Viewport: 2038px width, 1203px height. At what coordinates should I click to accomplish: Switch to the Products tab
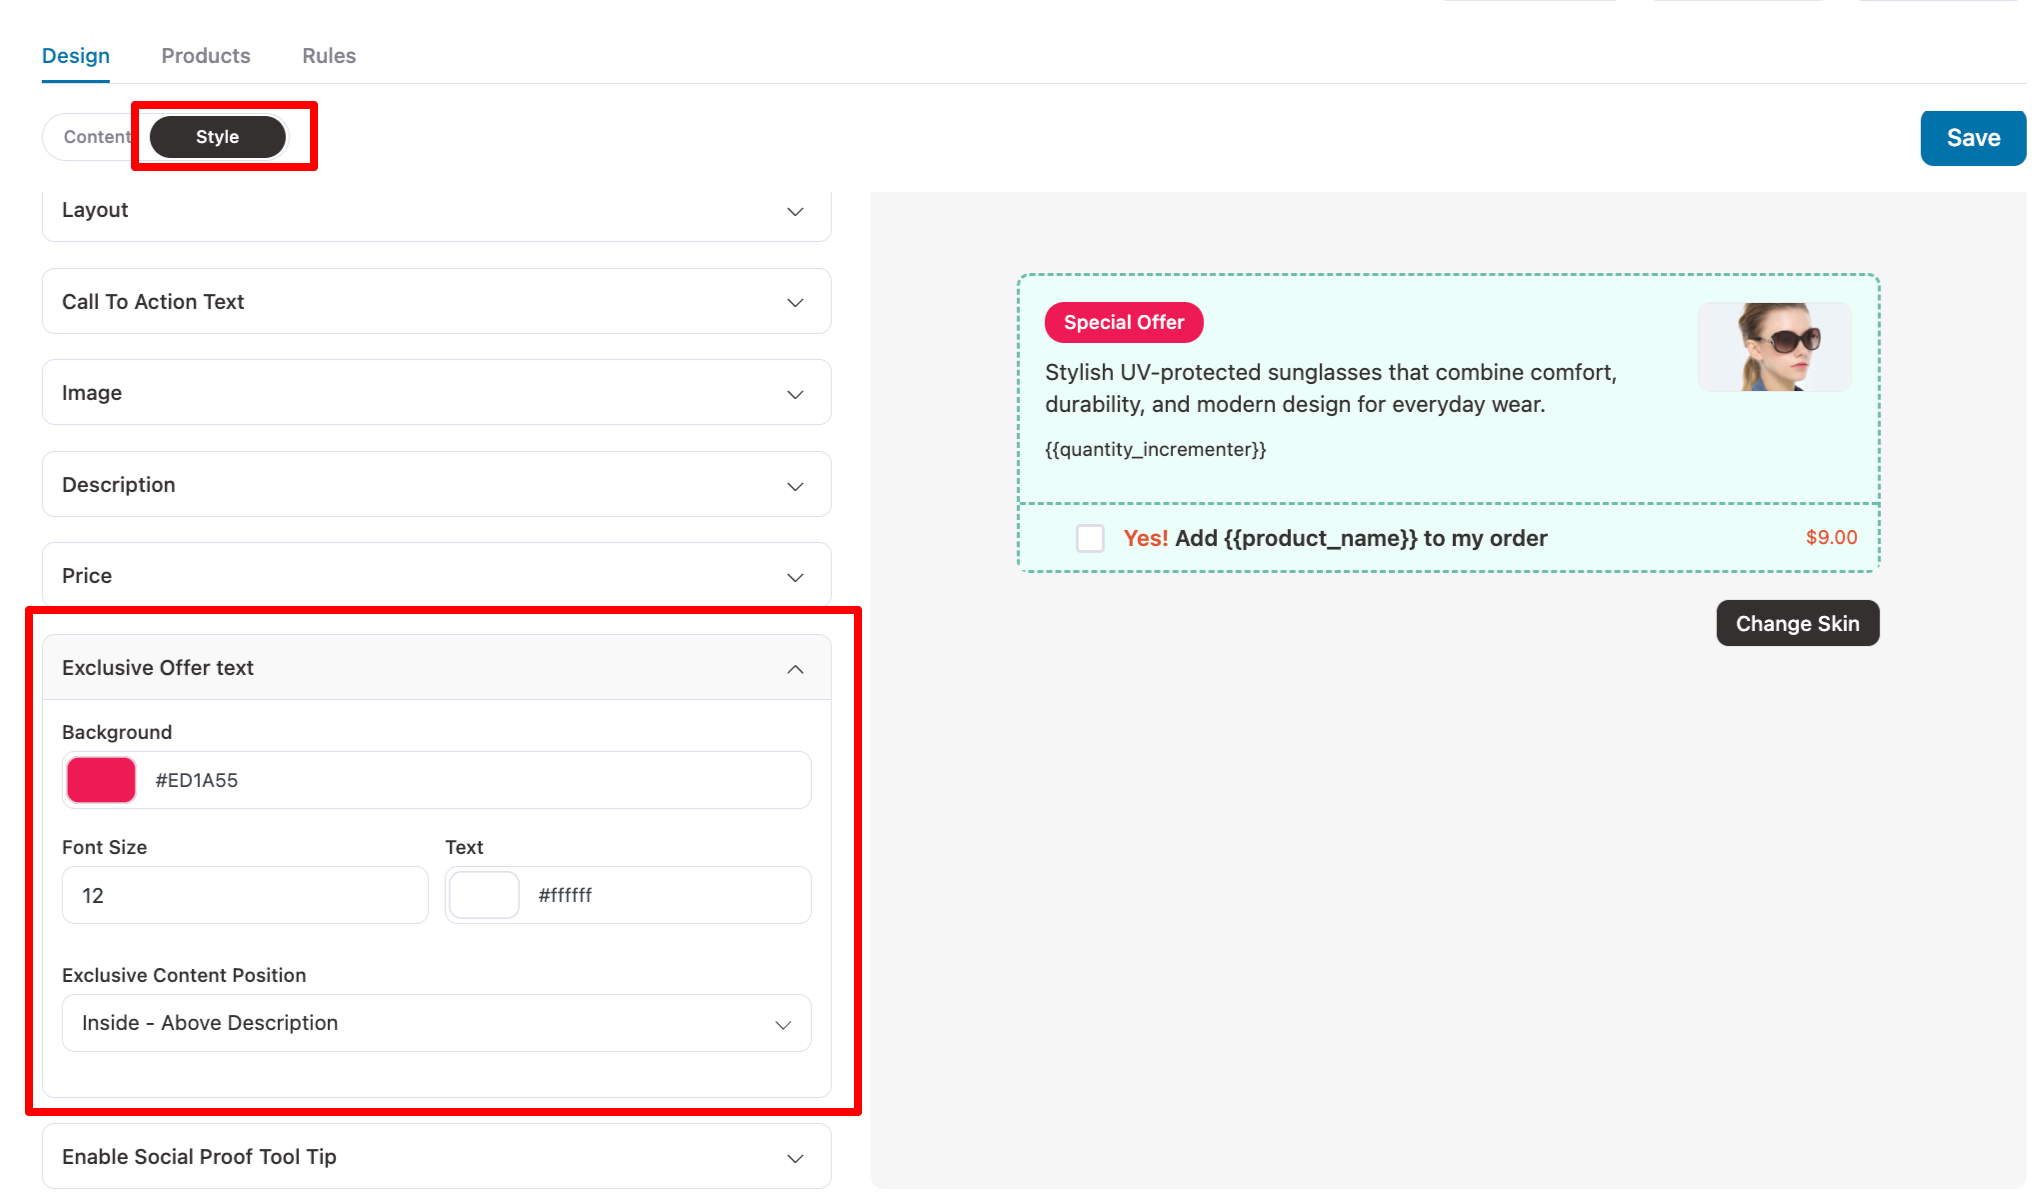click(206, 56)
